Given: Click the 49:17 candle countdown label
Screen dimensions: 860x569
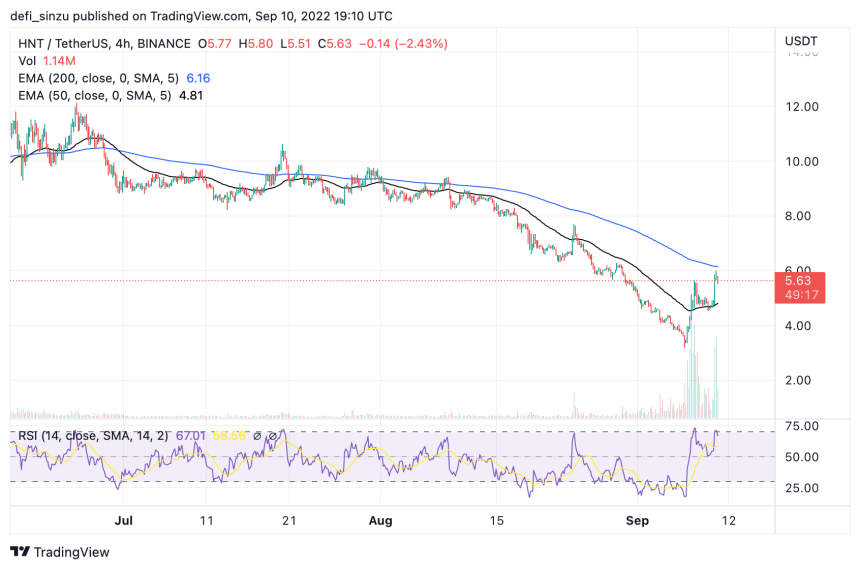Looking at the screenshot, I should tap(802, 295).
